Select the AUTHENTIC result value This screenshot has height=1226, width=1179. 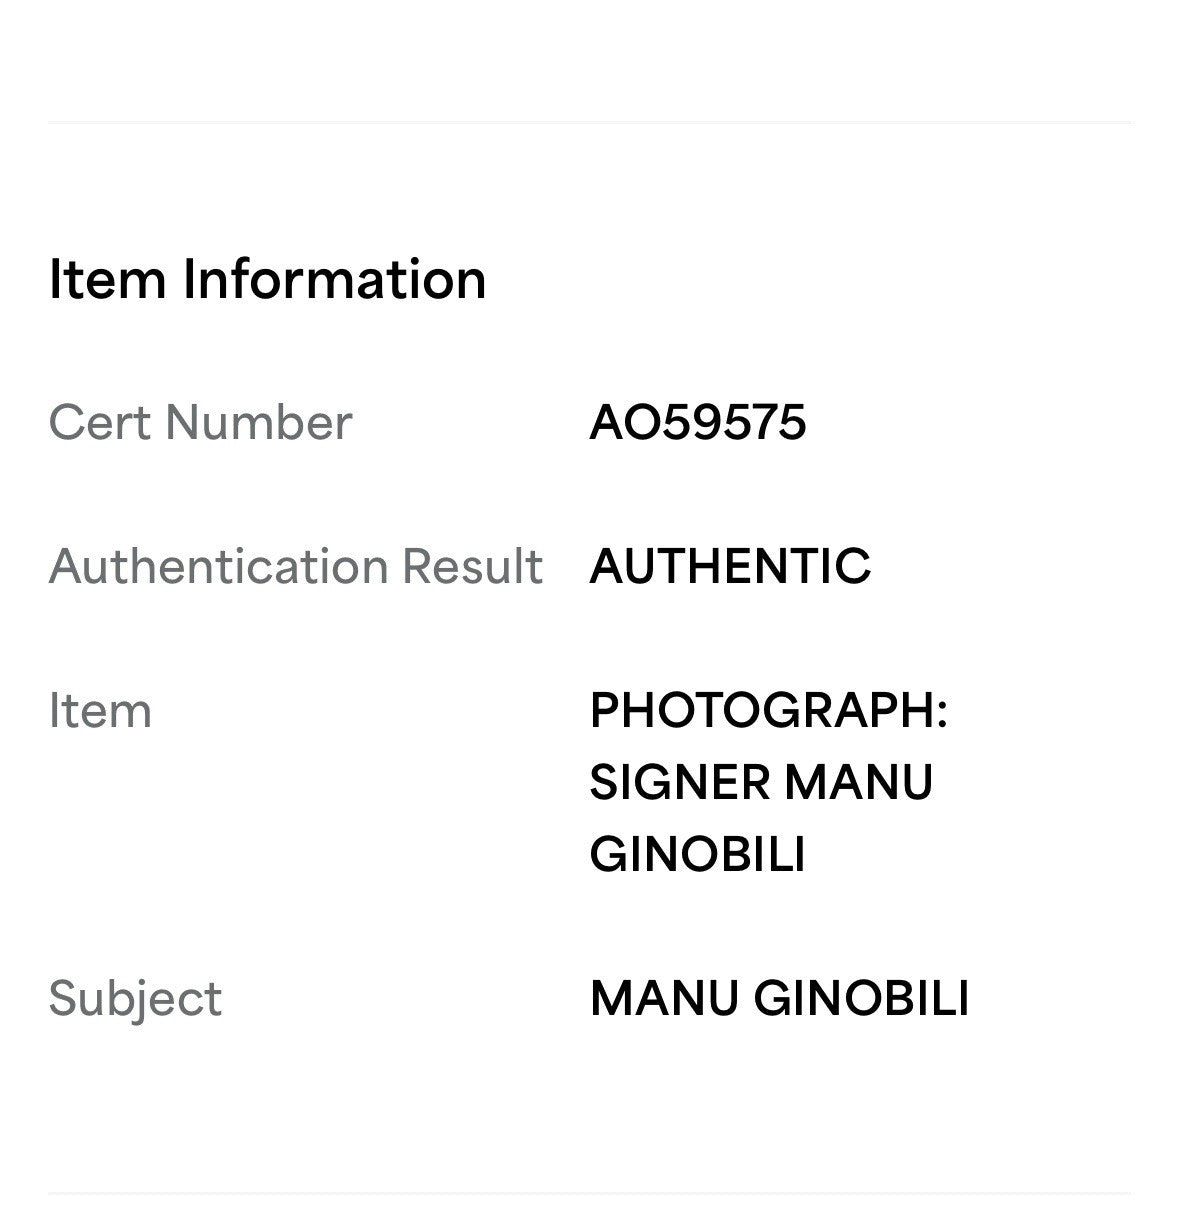coord(730,566)
